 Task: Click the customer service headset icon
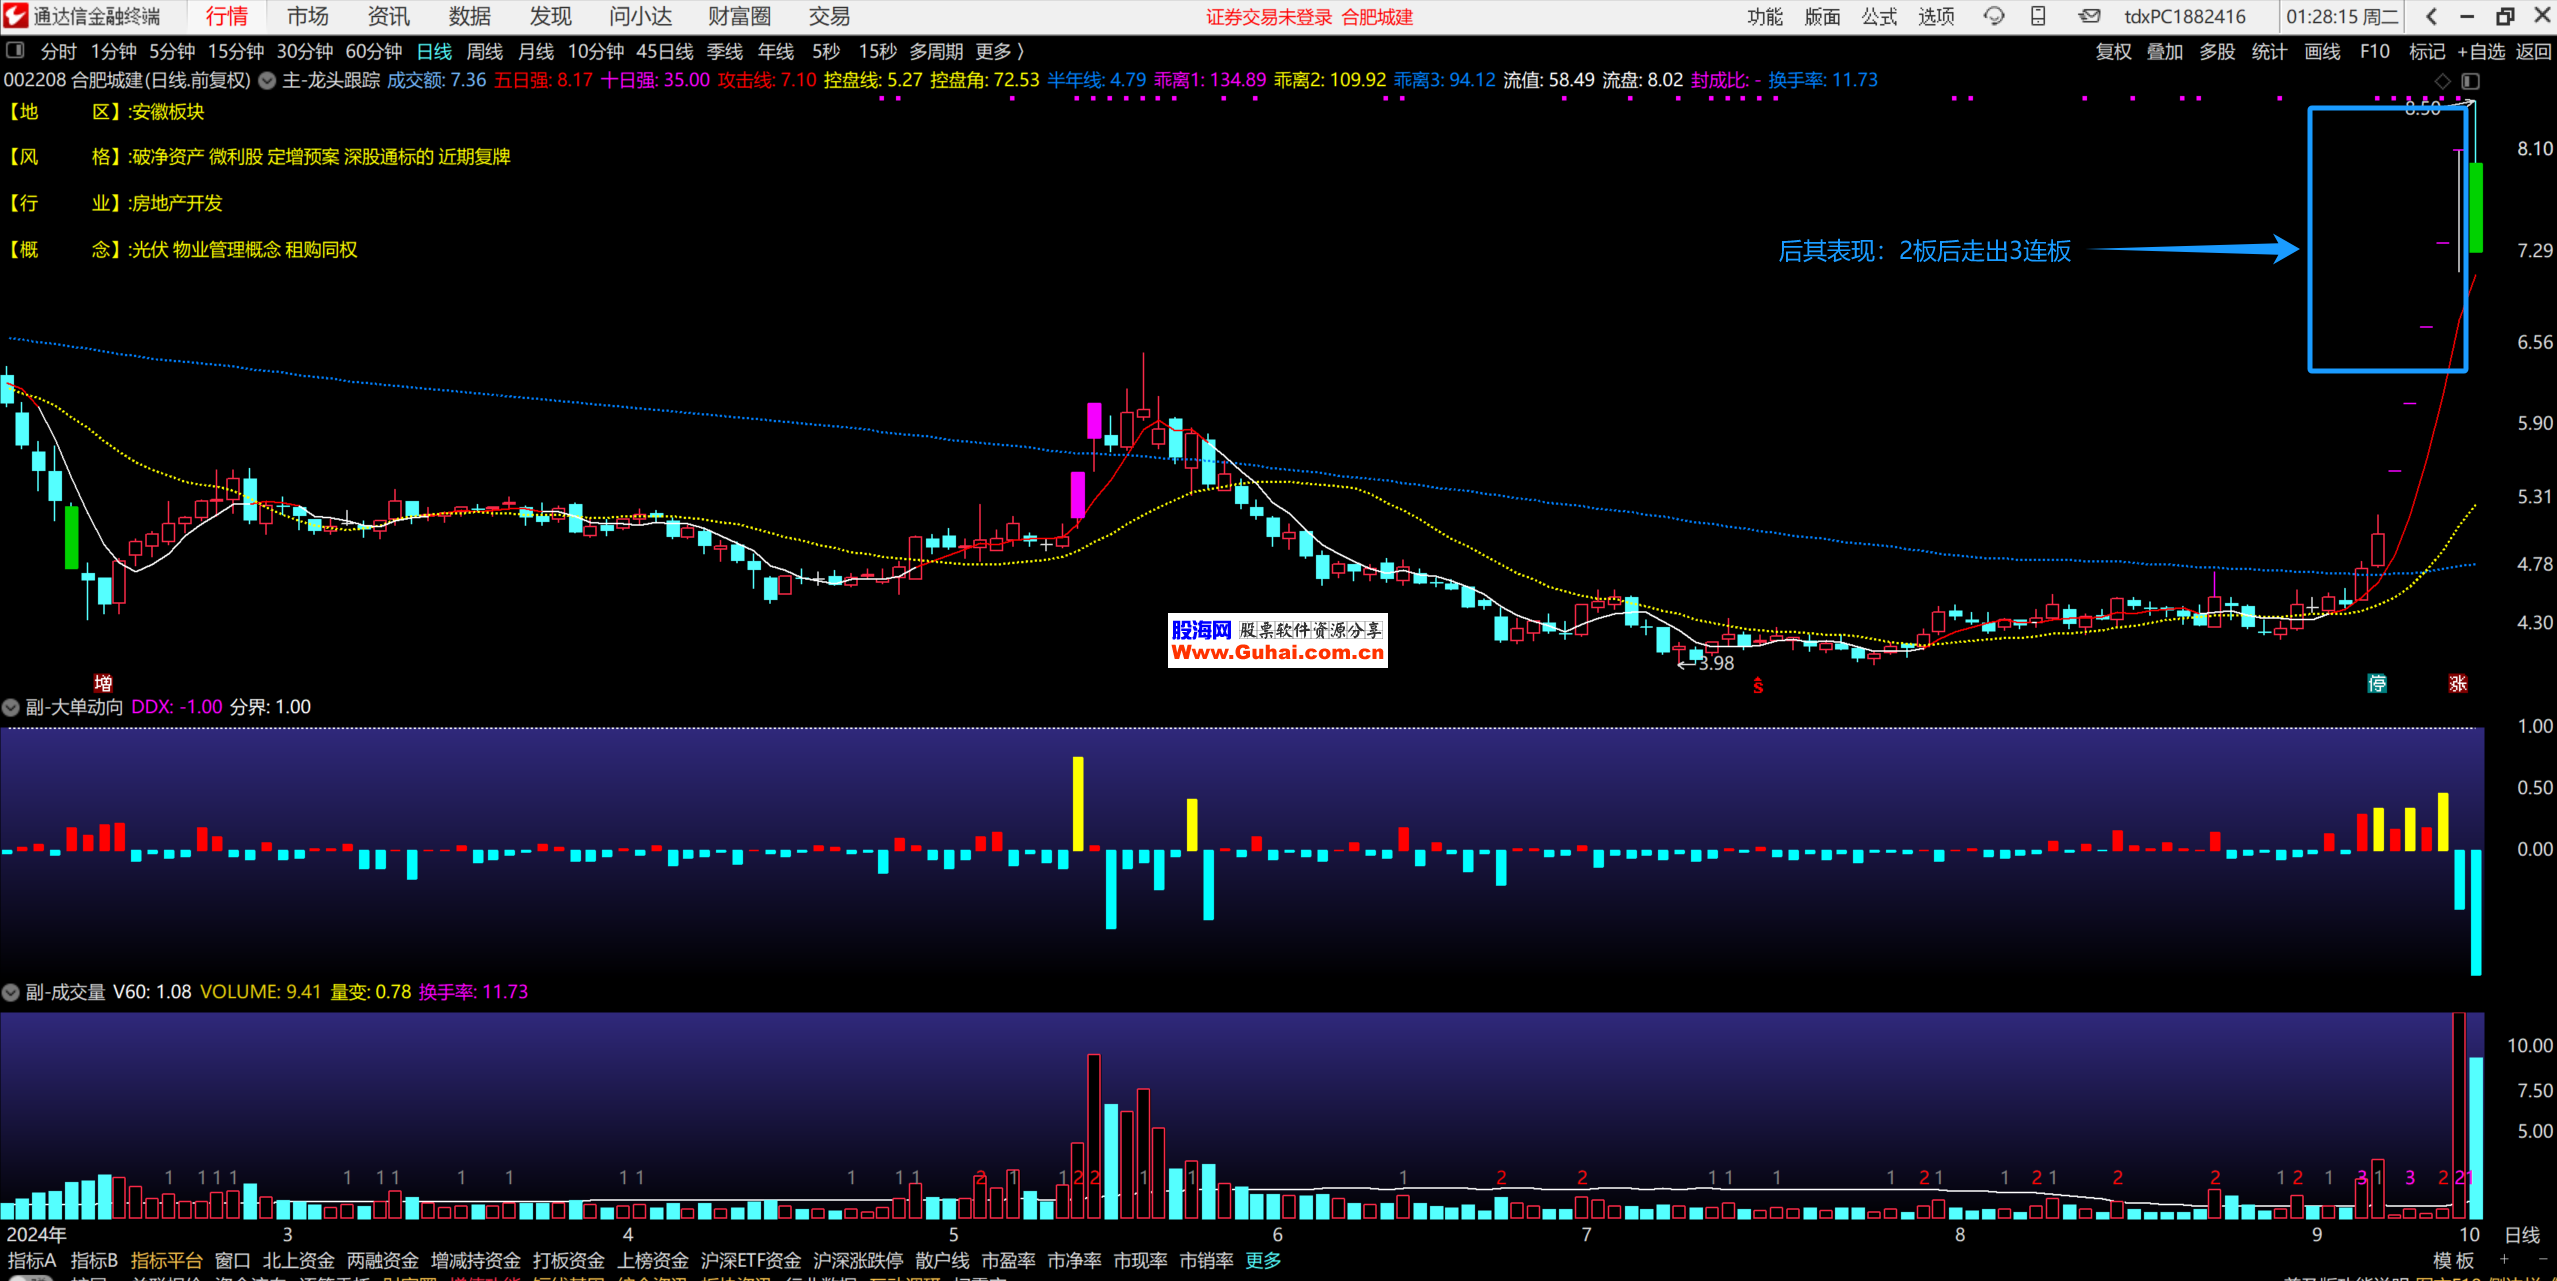(1994, 16)
